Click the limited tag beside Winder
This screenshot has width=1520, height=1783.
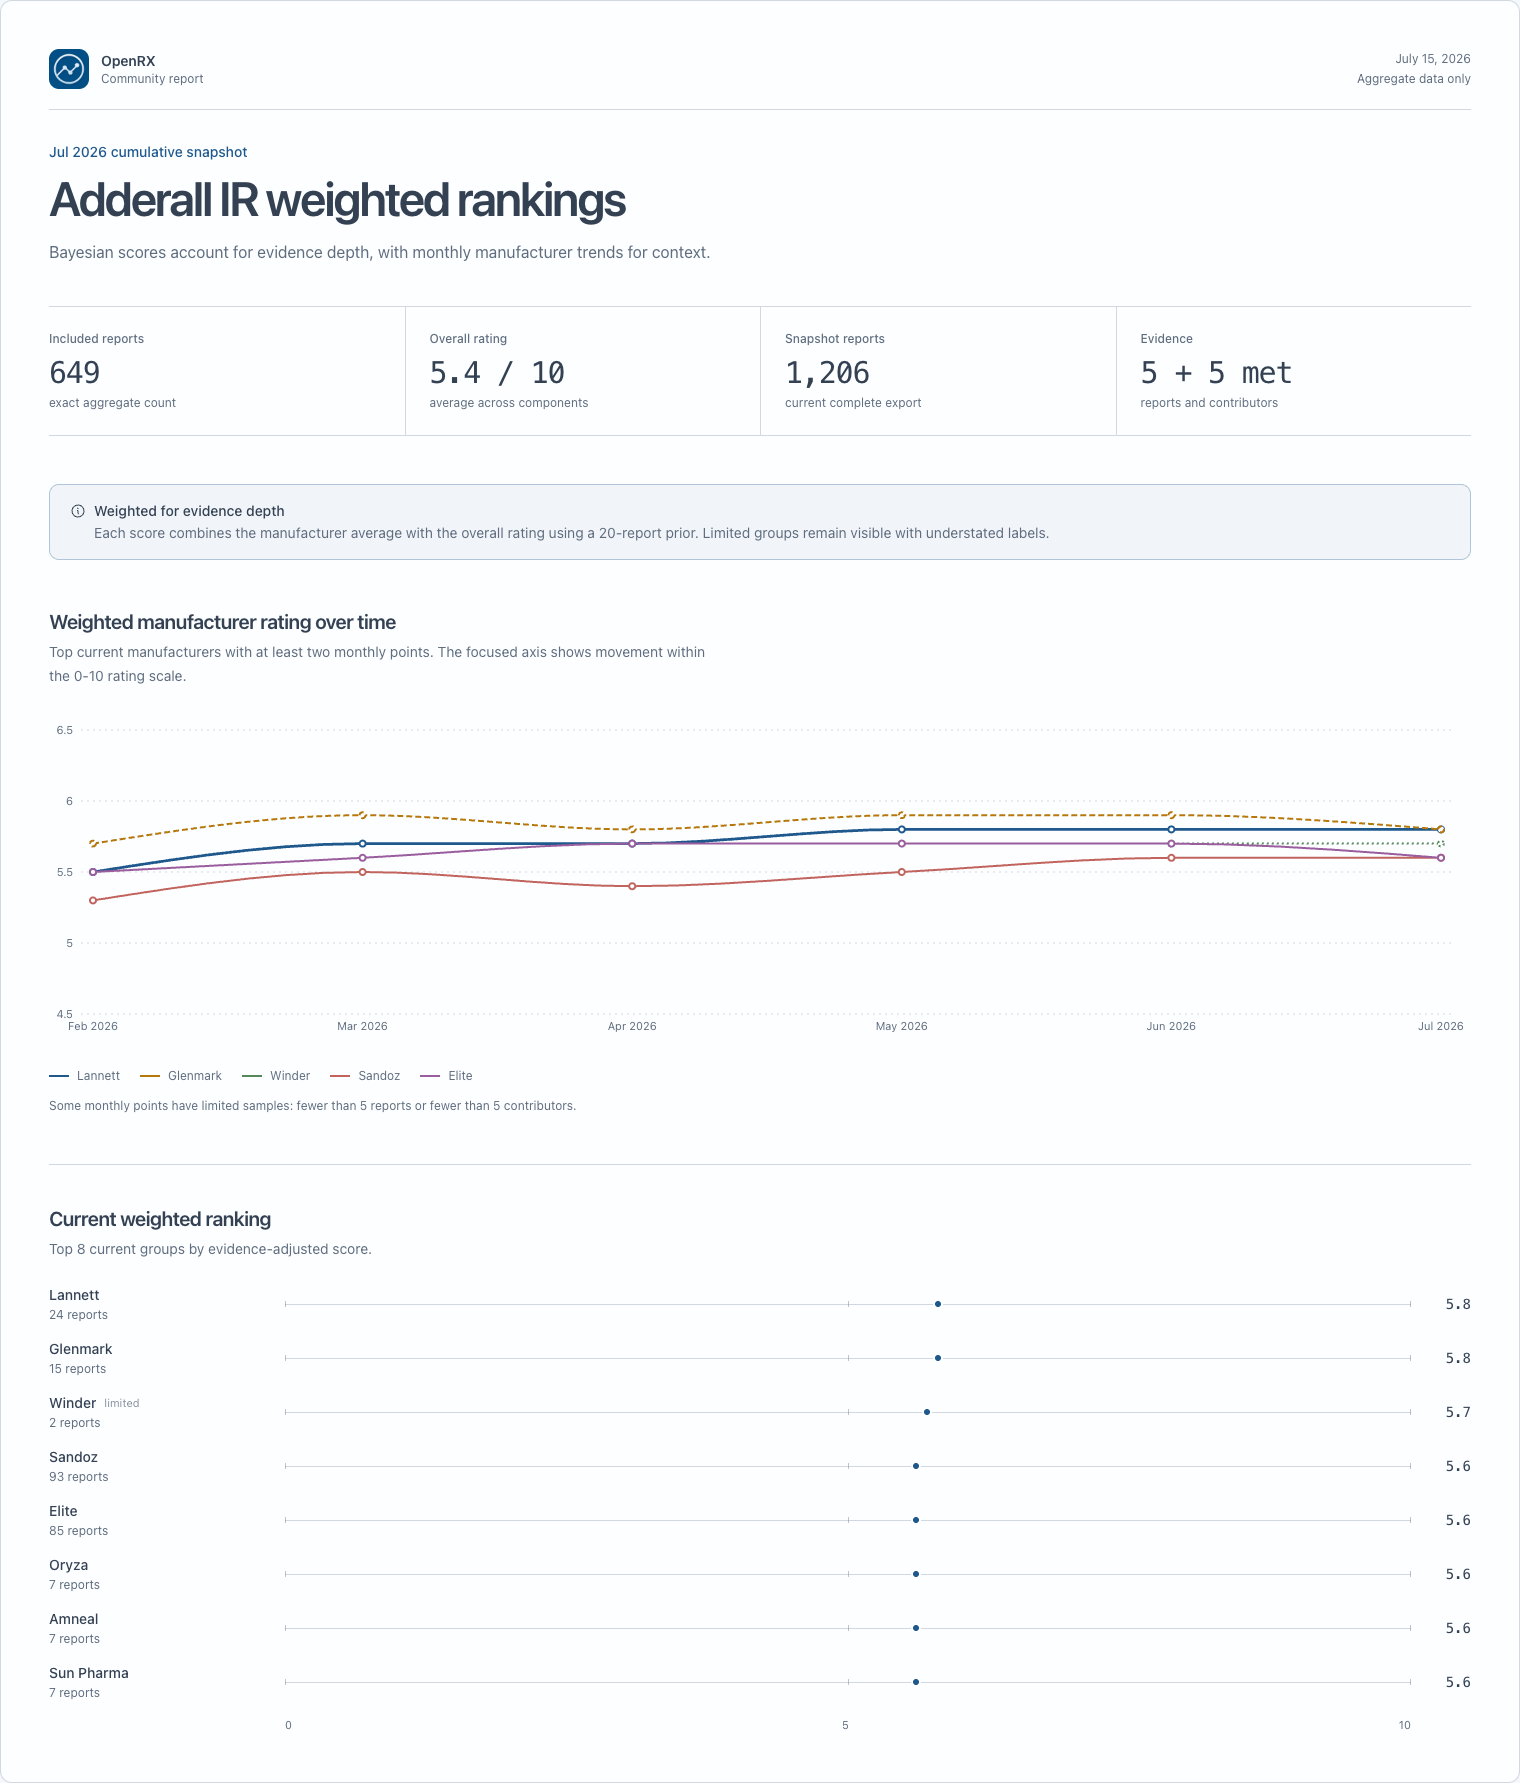click(122, 1403)
